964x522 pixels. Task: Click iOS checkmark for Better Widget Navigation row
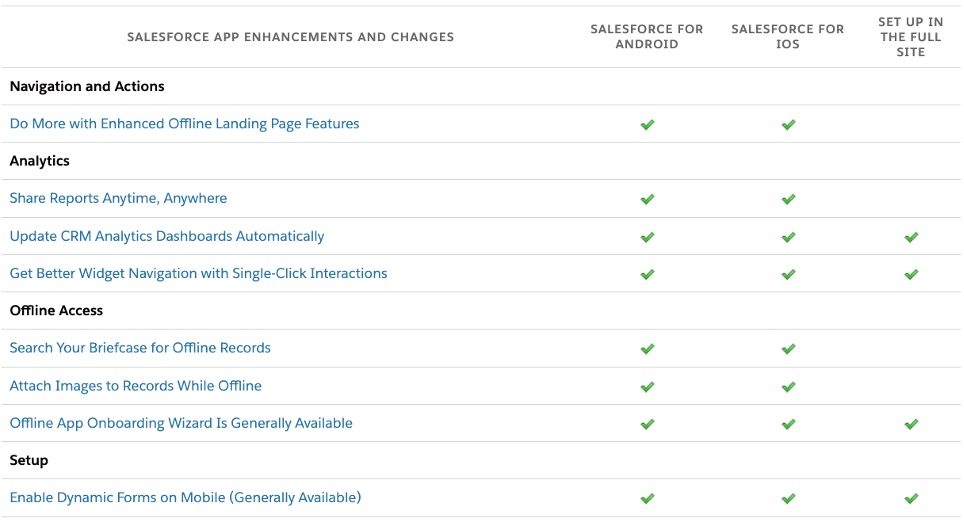pyautogui.click(x=789, y=274)
